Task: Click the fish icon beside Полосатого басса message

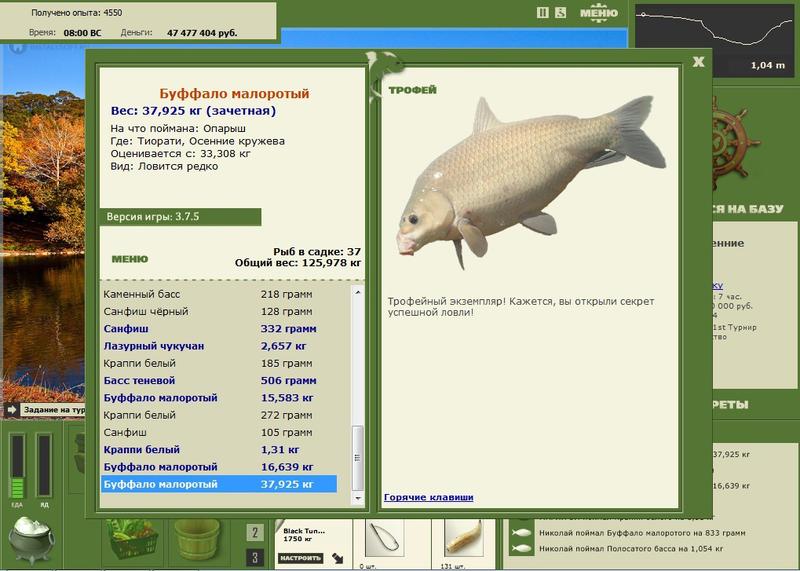Action: tap(522, 549)
